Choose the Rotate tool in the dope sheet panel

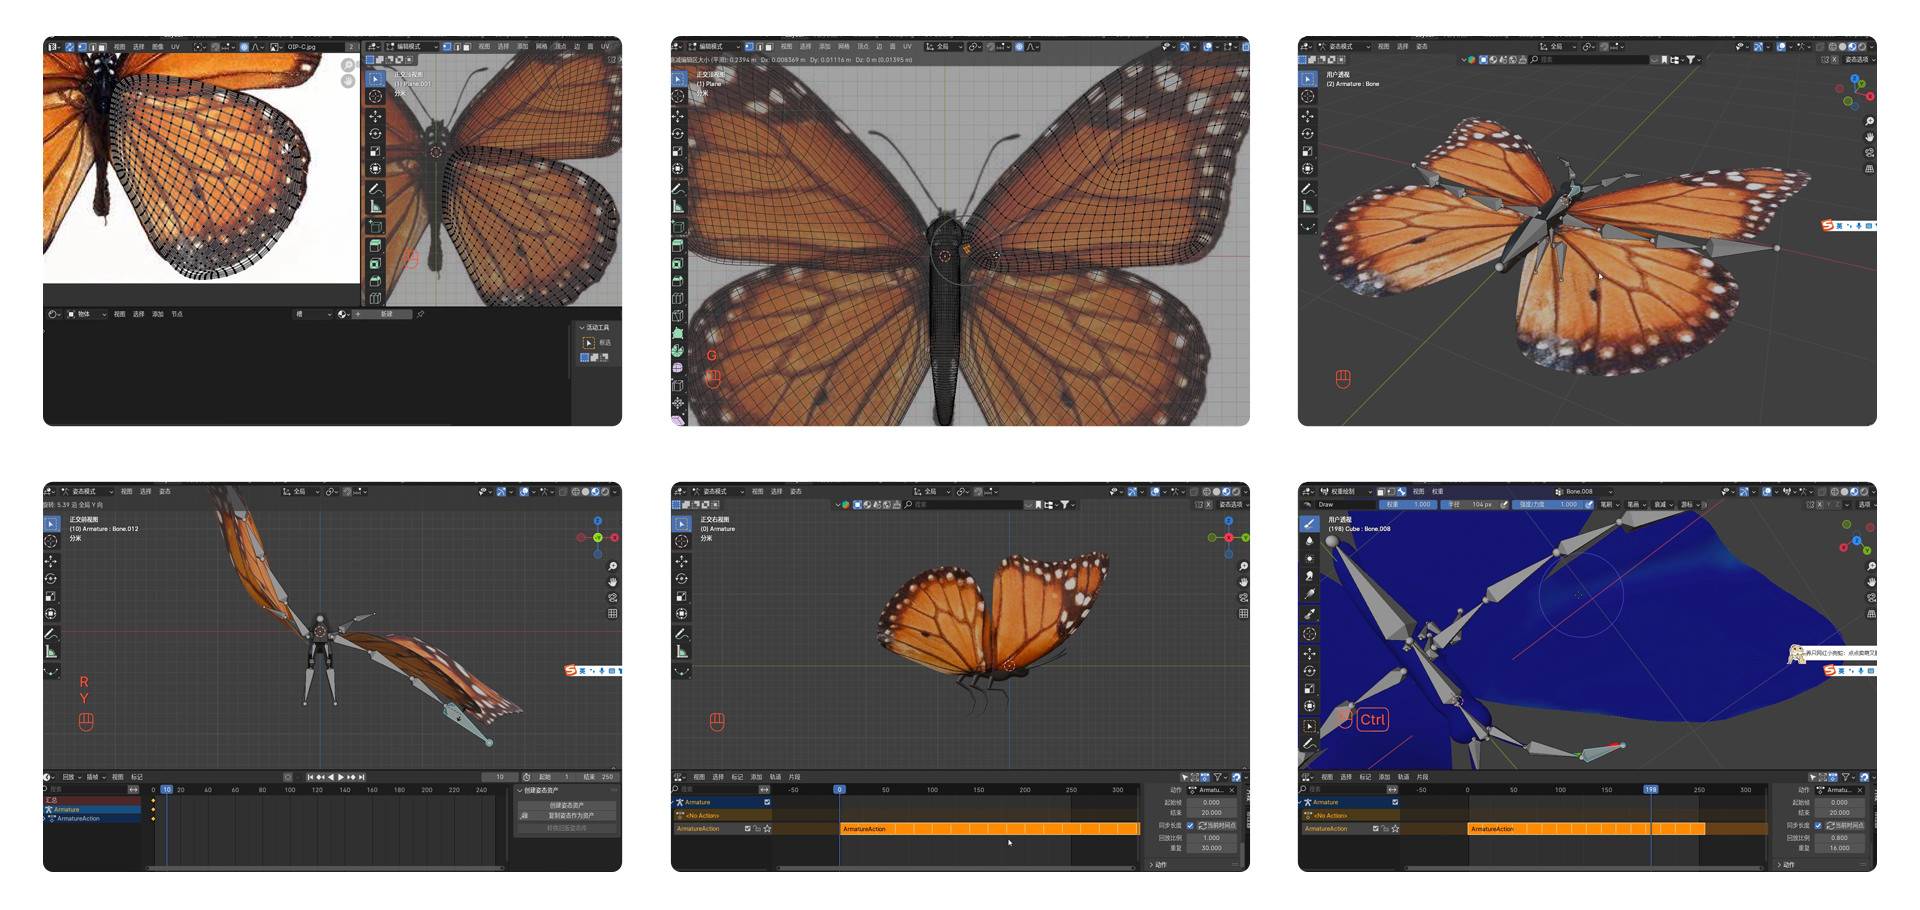[51, 579]
